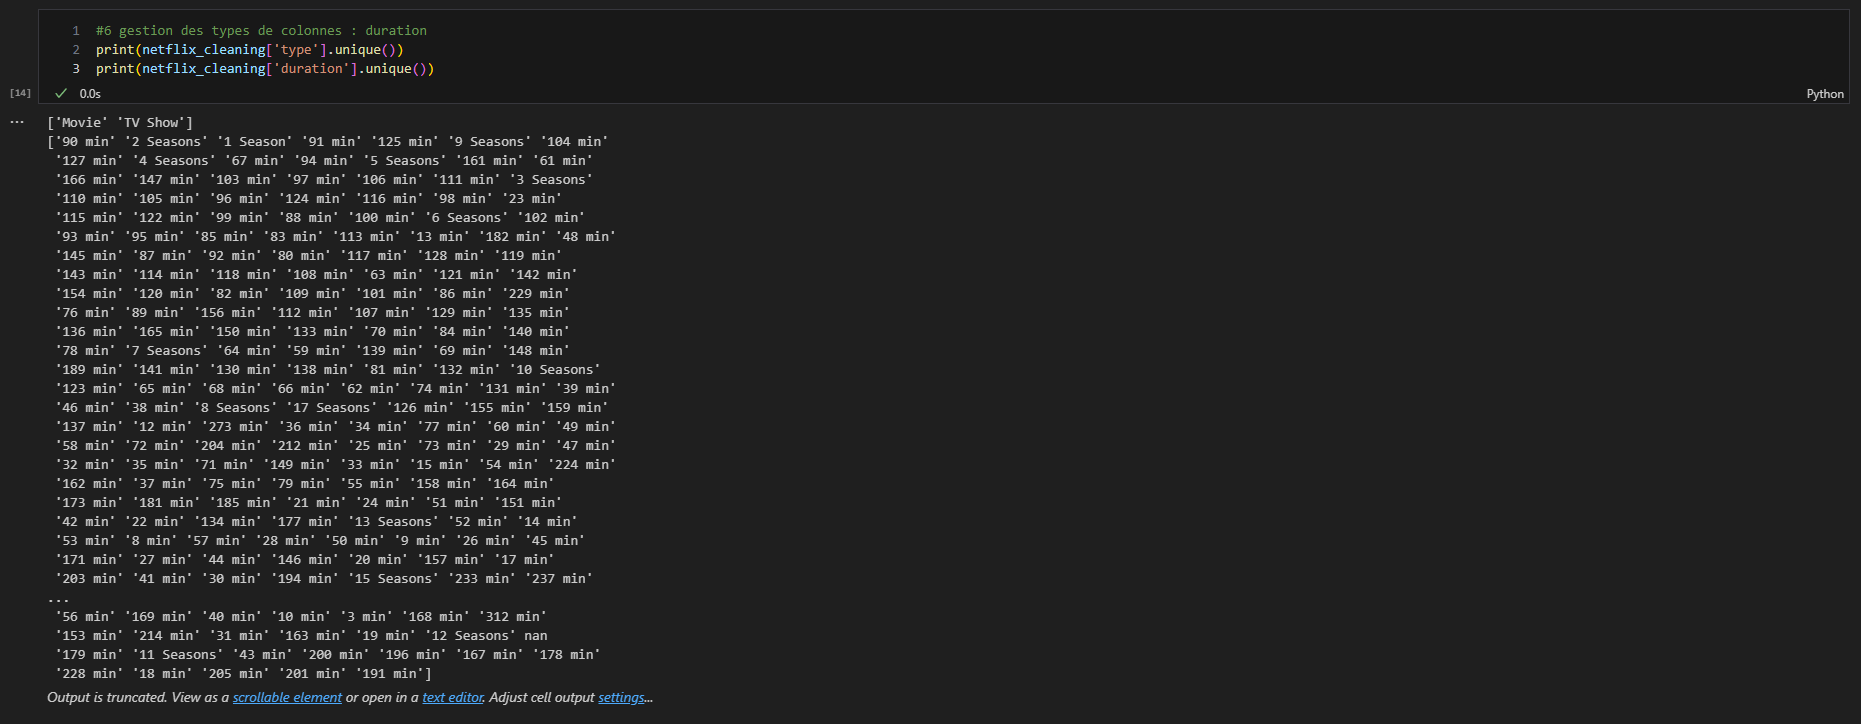Open truncated output in a text editor
1861x724 pixels.
pyautogui.click(x=453, y=698)
